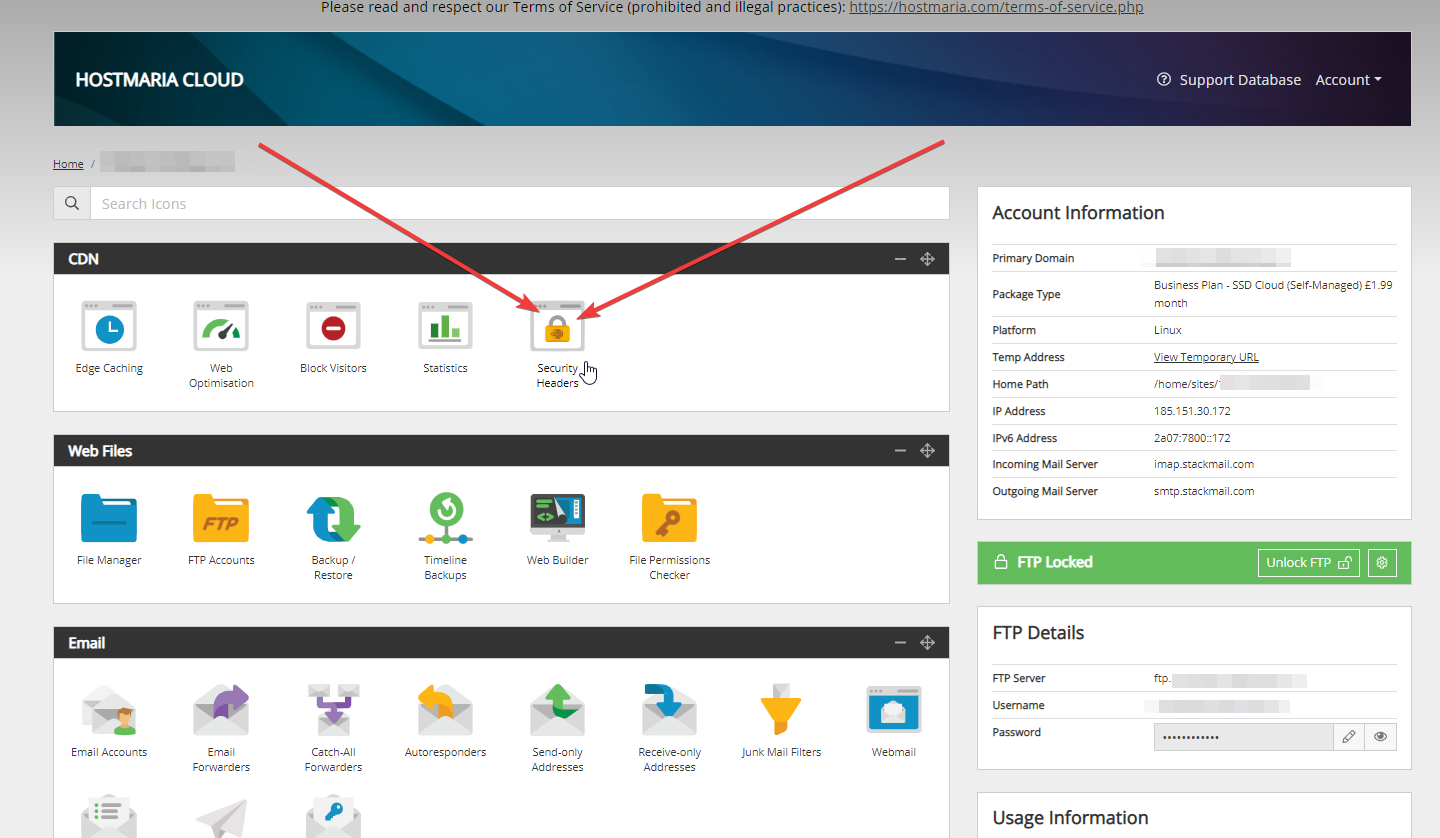Open the Terms of Service link
The image size is (1440, 838).
[995, 7]
